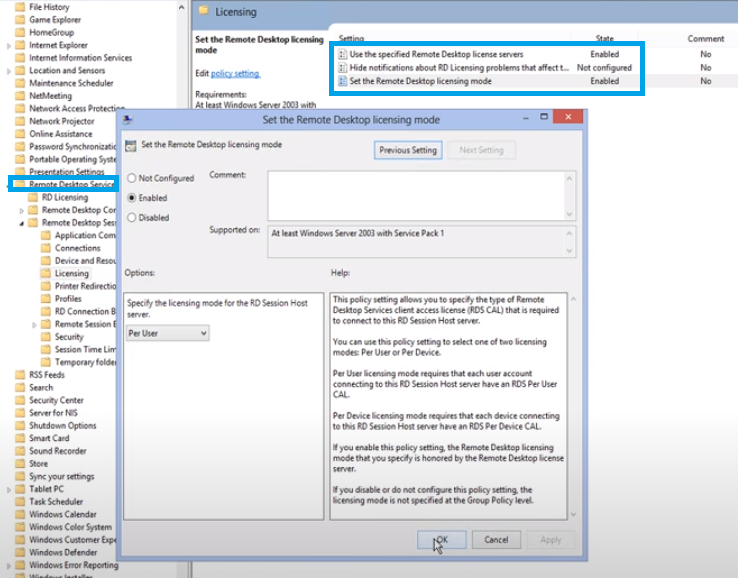Viewport: 738px width, 578px height.
Task: Select the Session Time Limits folder
Action: point(85,350)
